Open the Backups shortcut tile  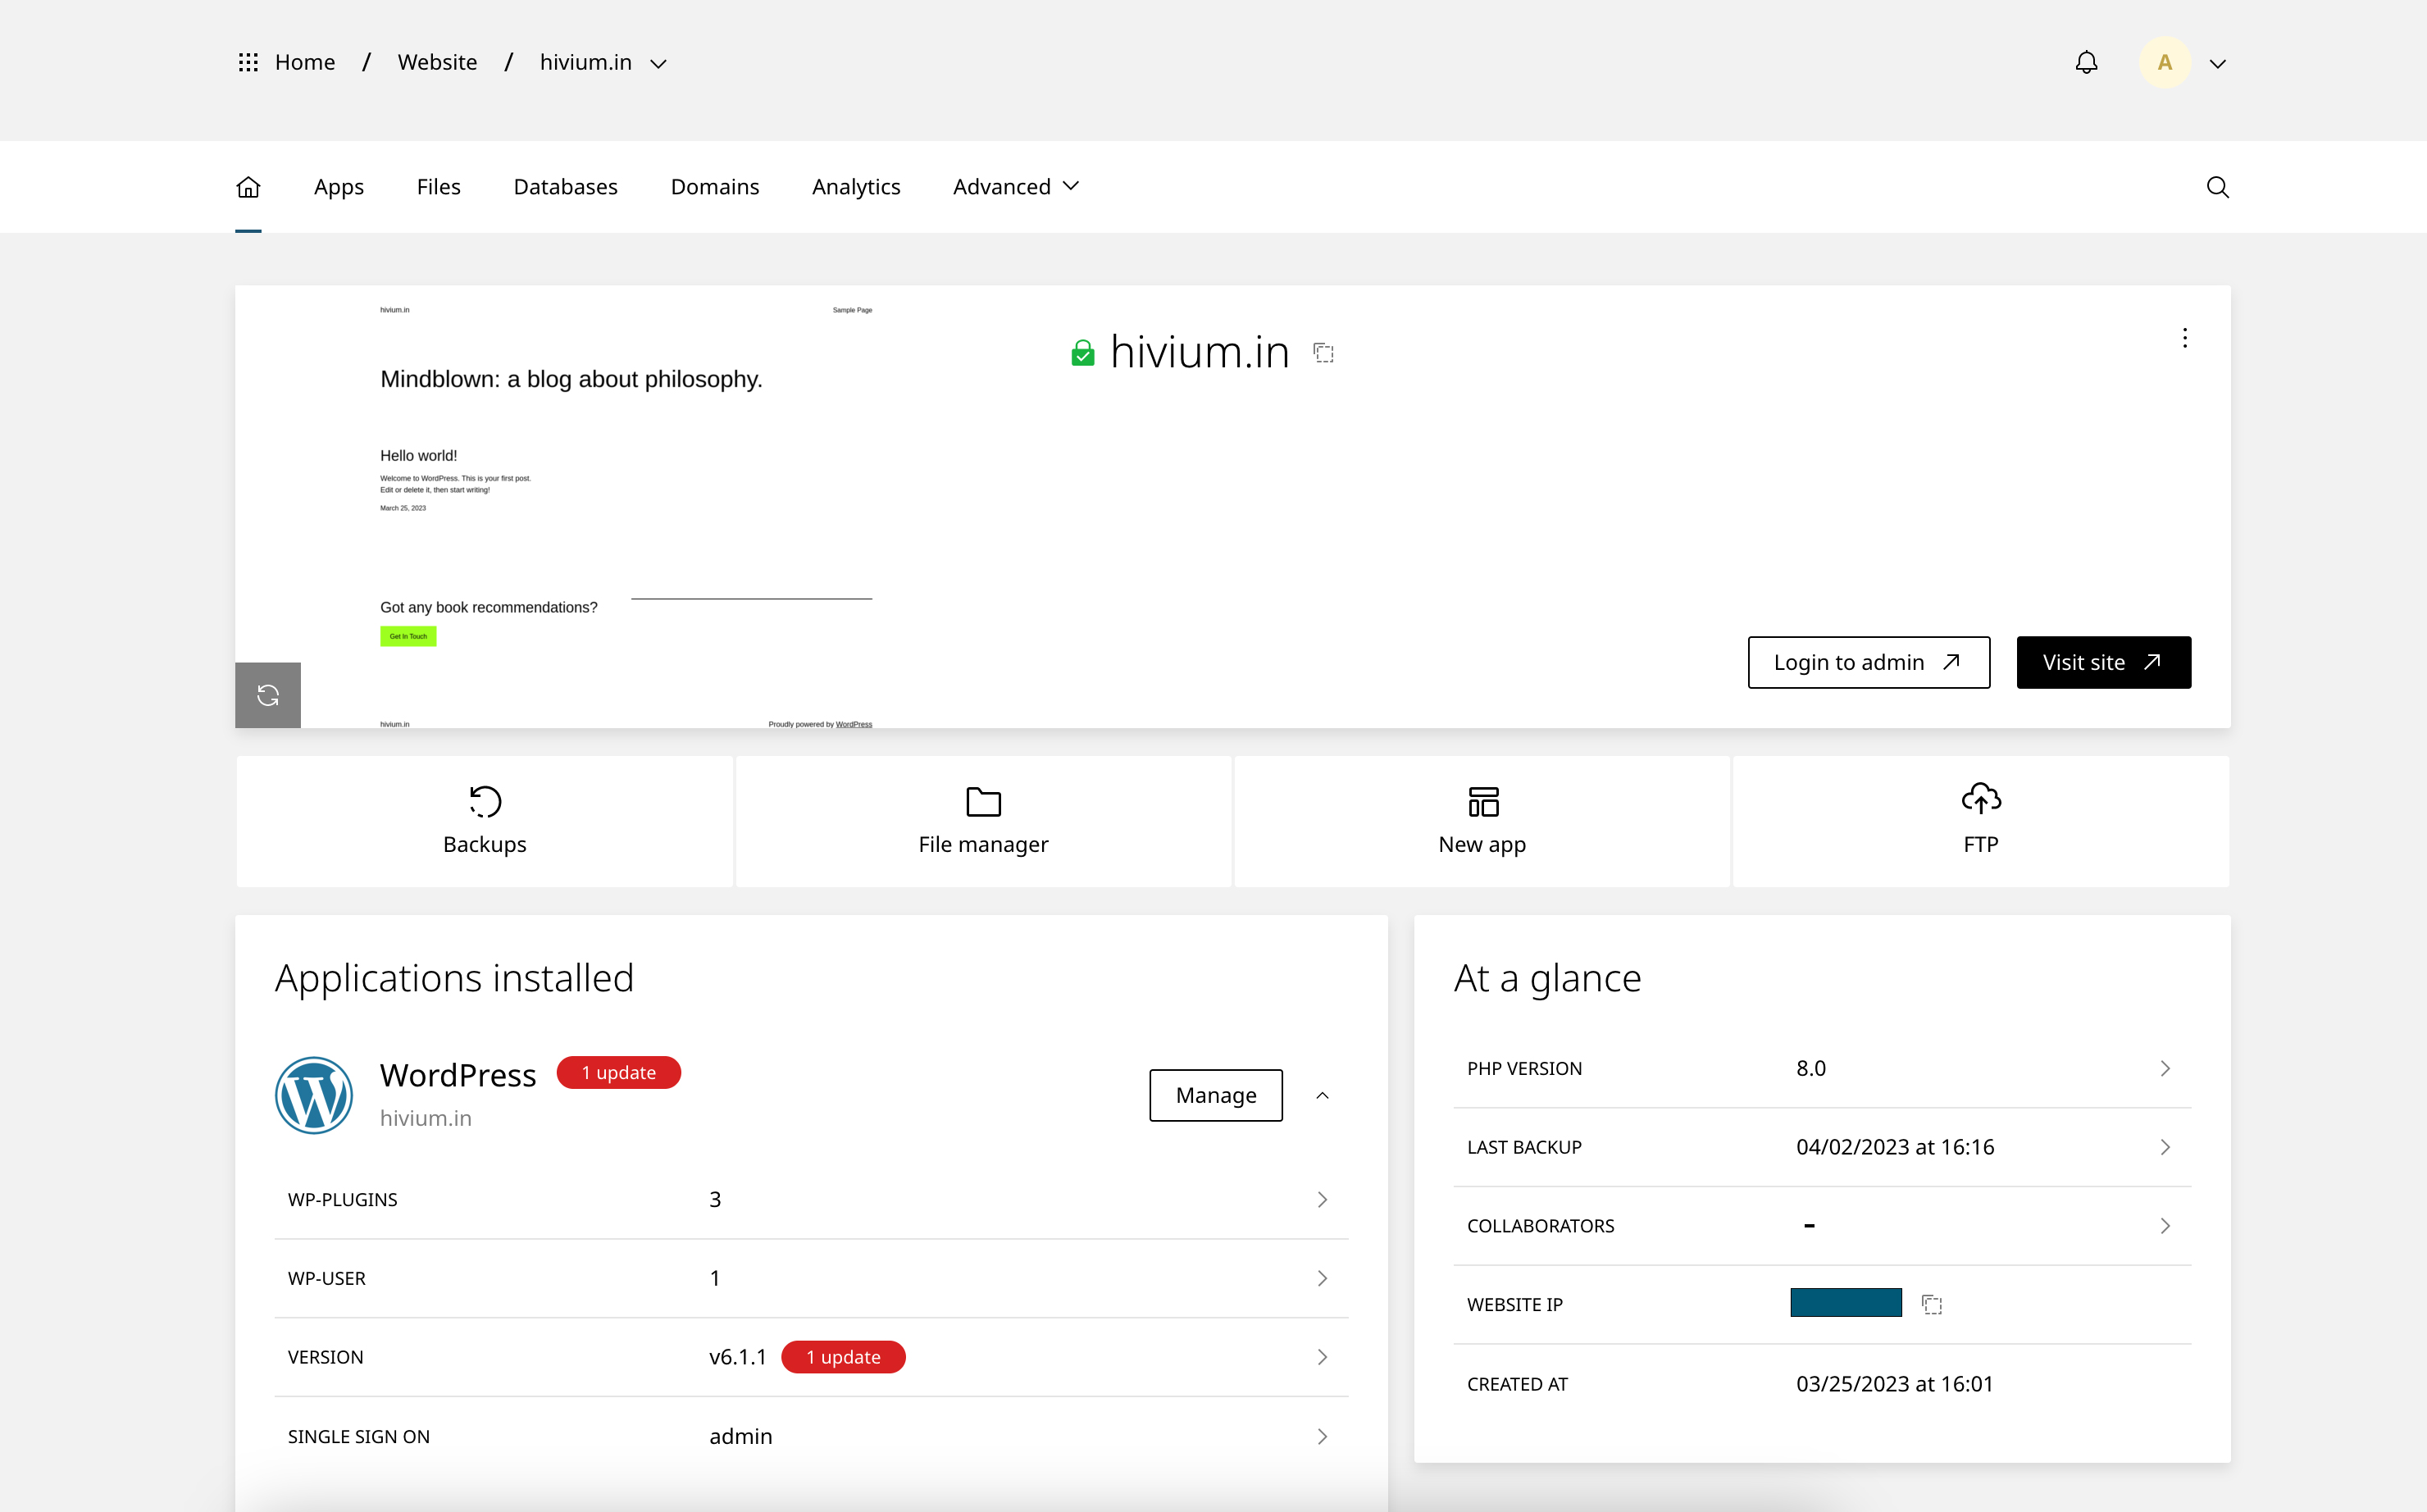tap(485, 821)
